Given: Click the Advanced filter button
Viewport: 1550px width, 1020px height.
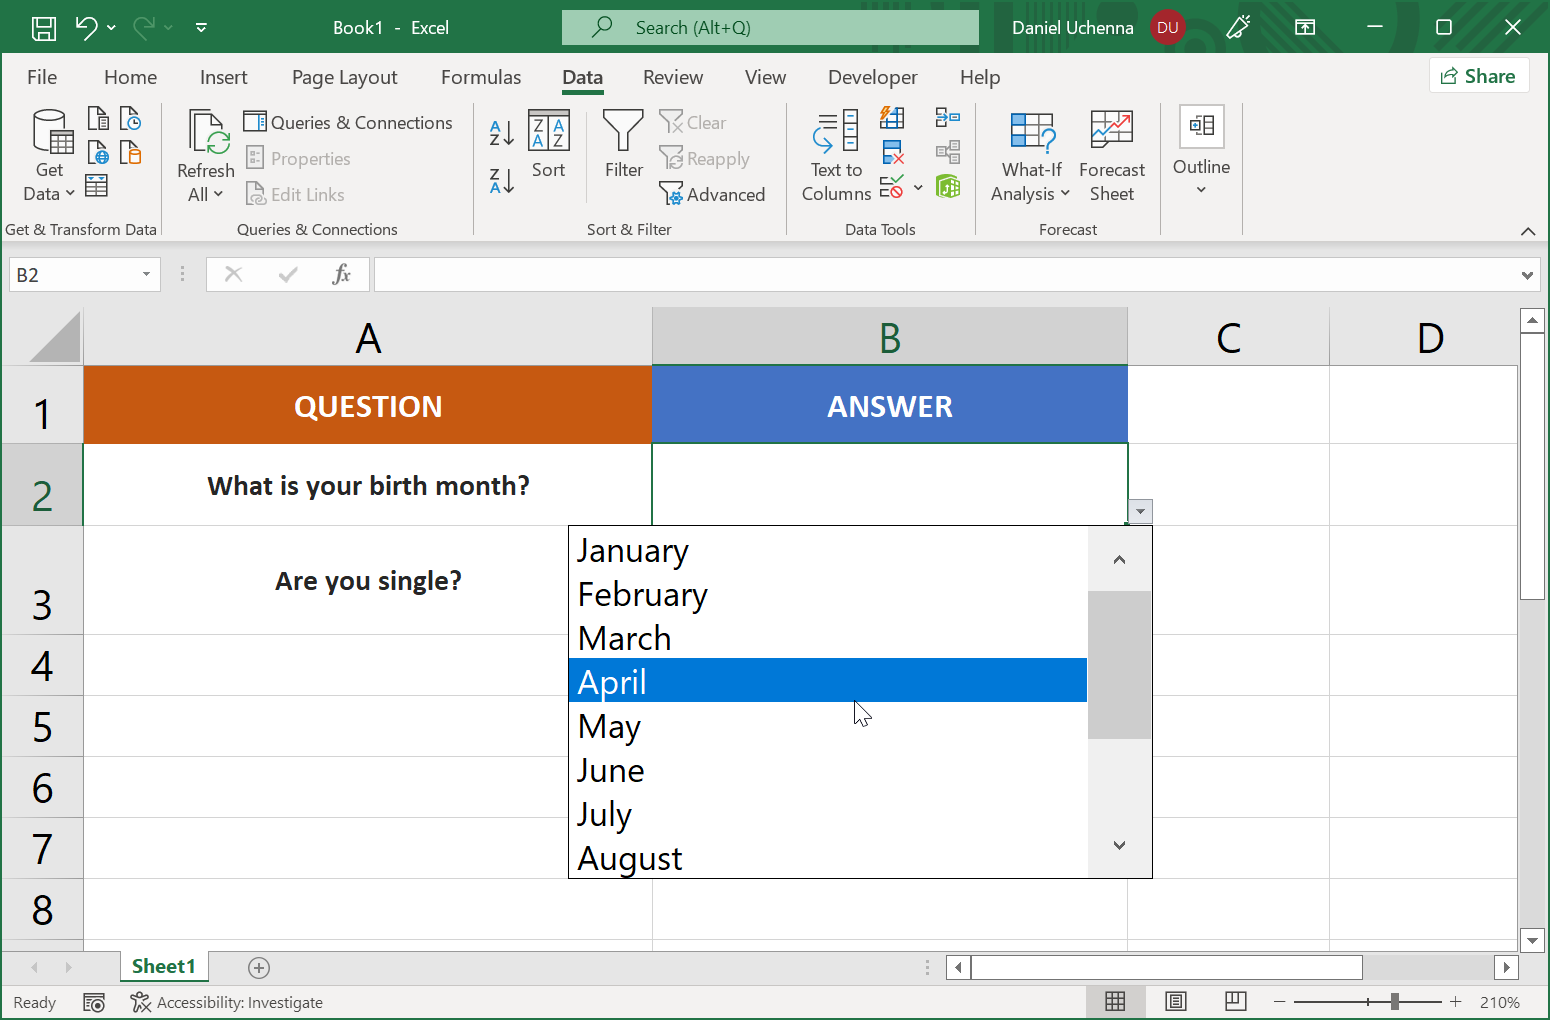Looking at the screenshot, I should pyautogui.click(x=712, y=194).
